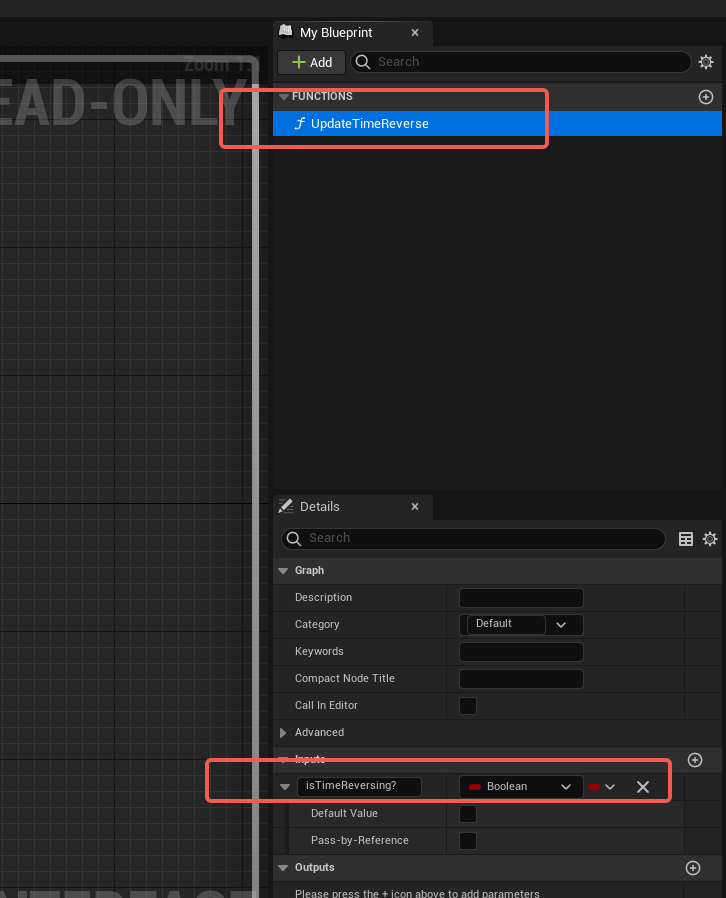Click the My Blueprint book icon
Viewport: 726px width, 898px height.
tap(286, 32)
